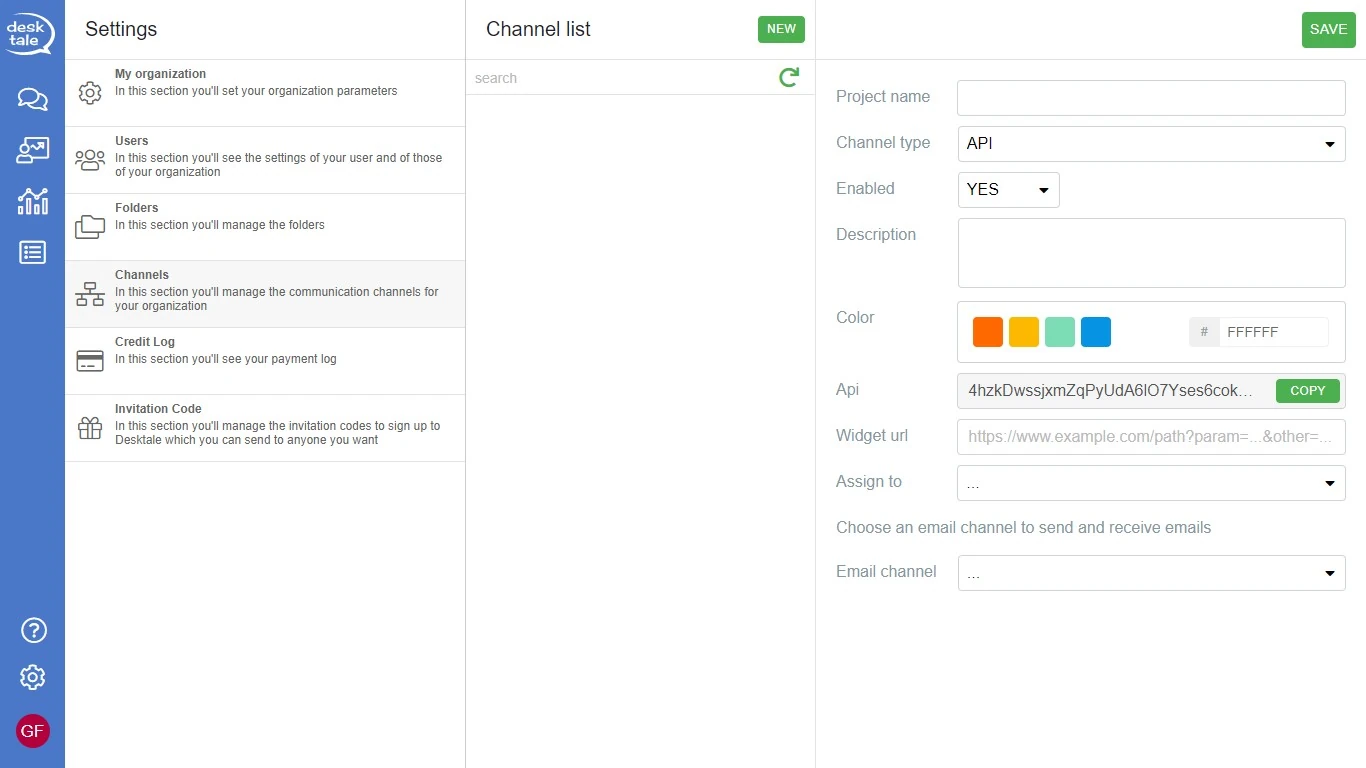Open the Email channel dropdown
The width and height of the screenshot is (1366, 768).
click(x=1151, y=573)
